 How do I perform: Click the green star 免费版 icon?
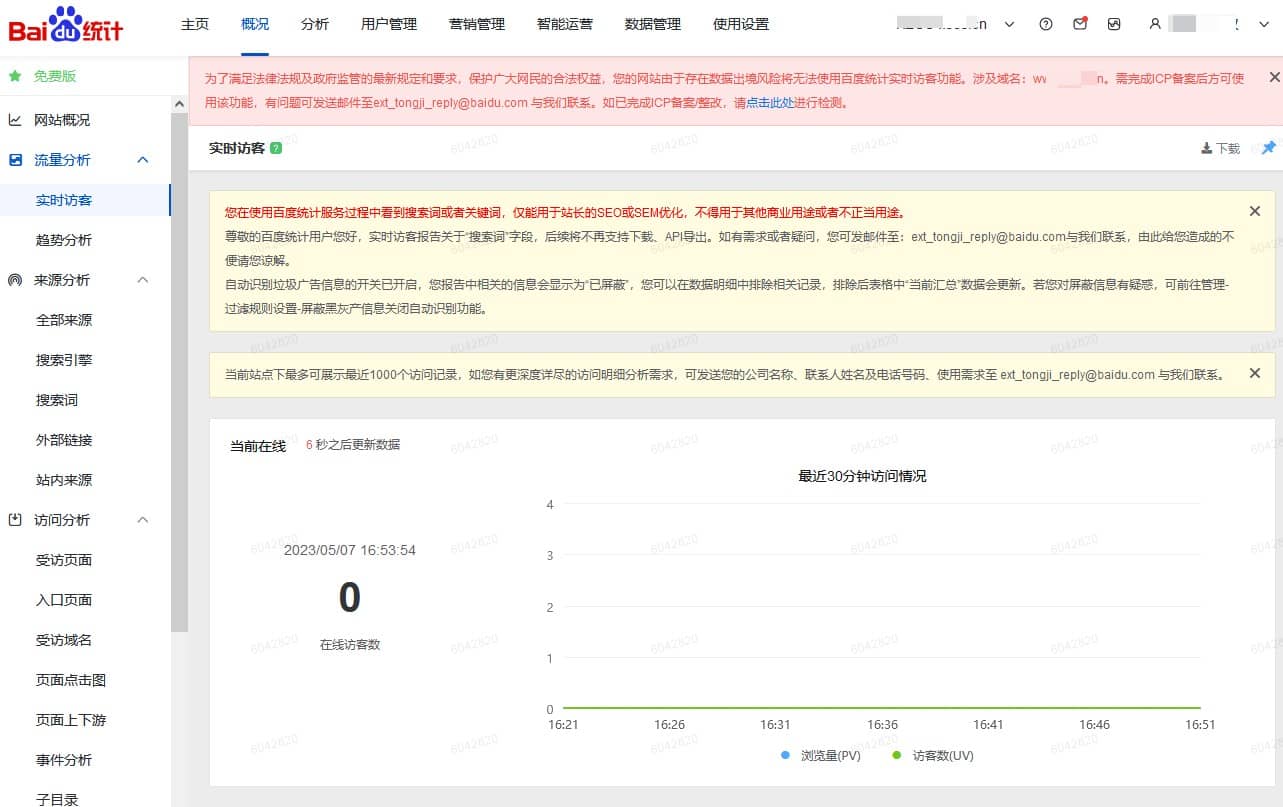15,76
